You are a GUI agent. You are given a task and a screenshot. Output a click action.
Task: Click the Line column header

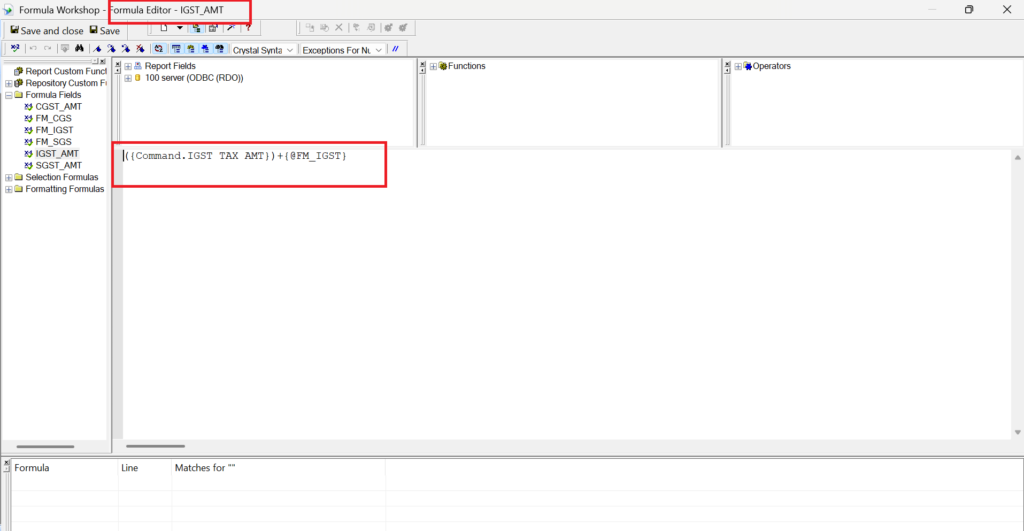145,468
